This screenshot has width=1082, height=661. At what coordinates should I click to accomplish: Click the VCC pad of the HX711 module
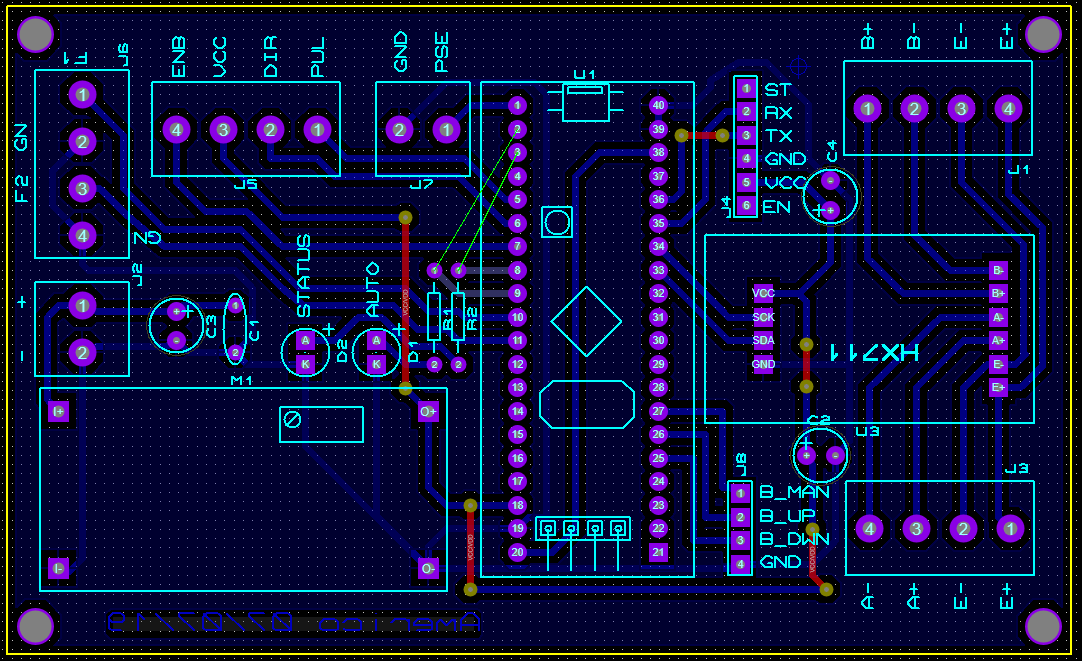click(763, 293)
